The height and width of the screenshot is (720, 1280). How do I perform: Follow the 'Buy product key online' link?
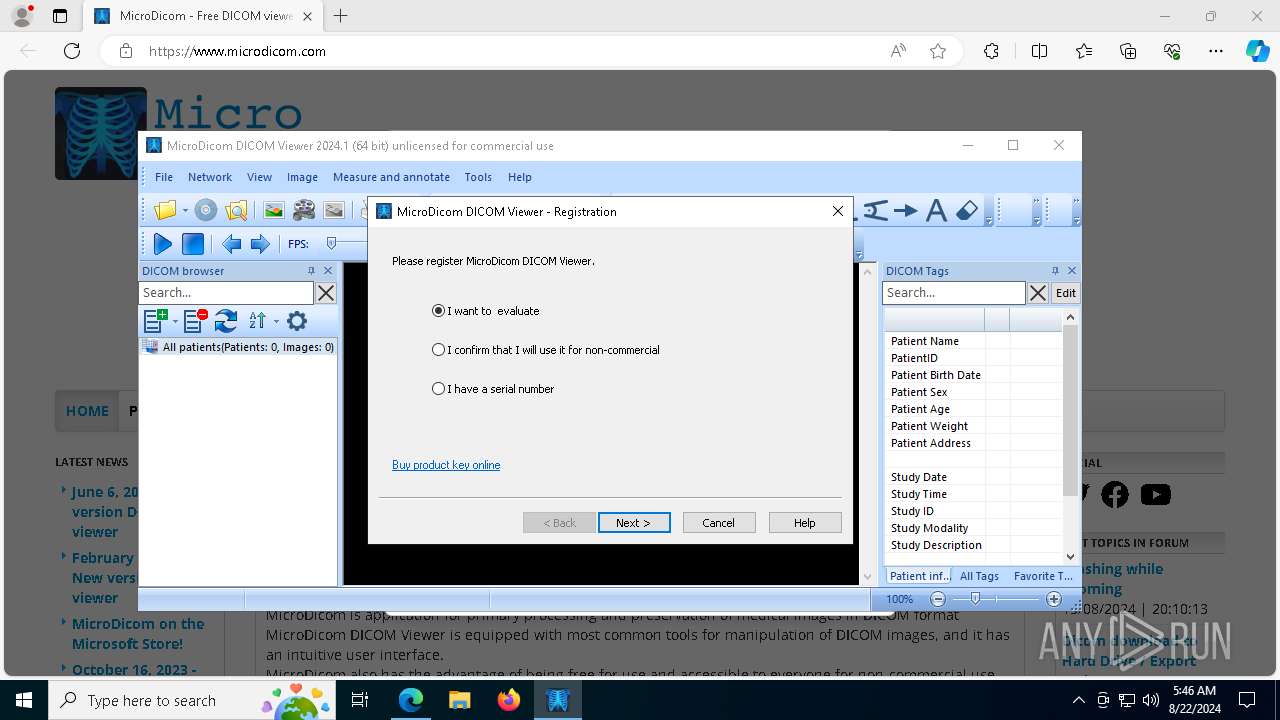click(x=446, y=465)
